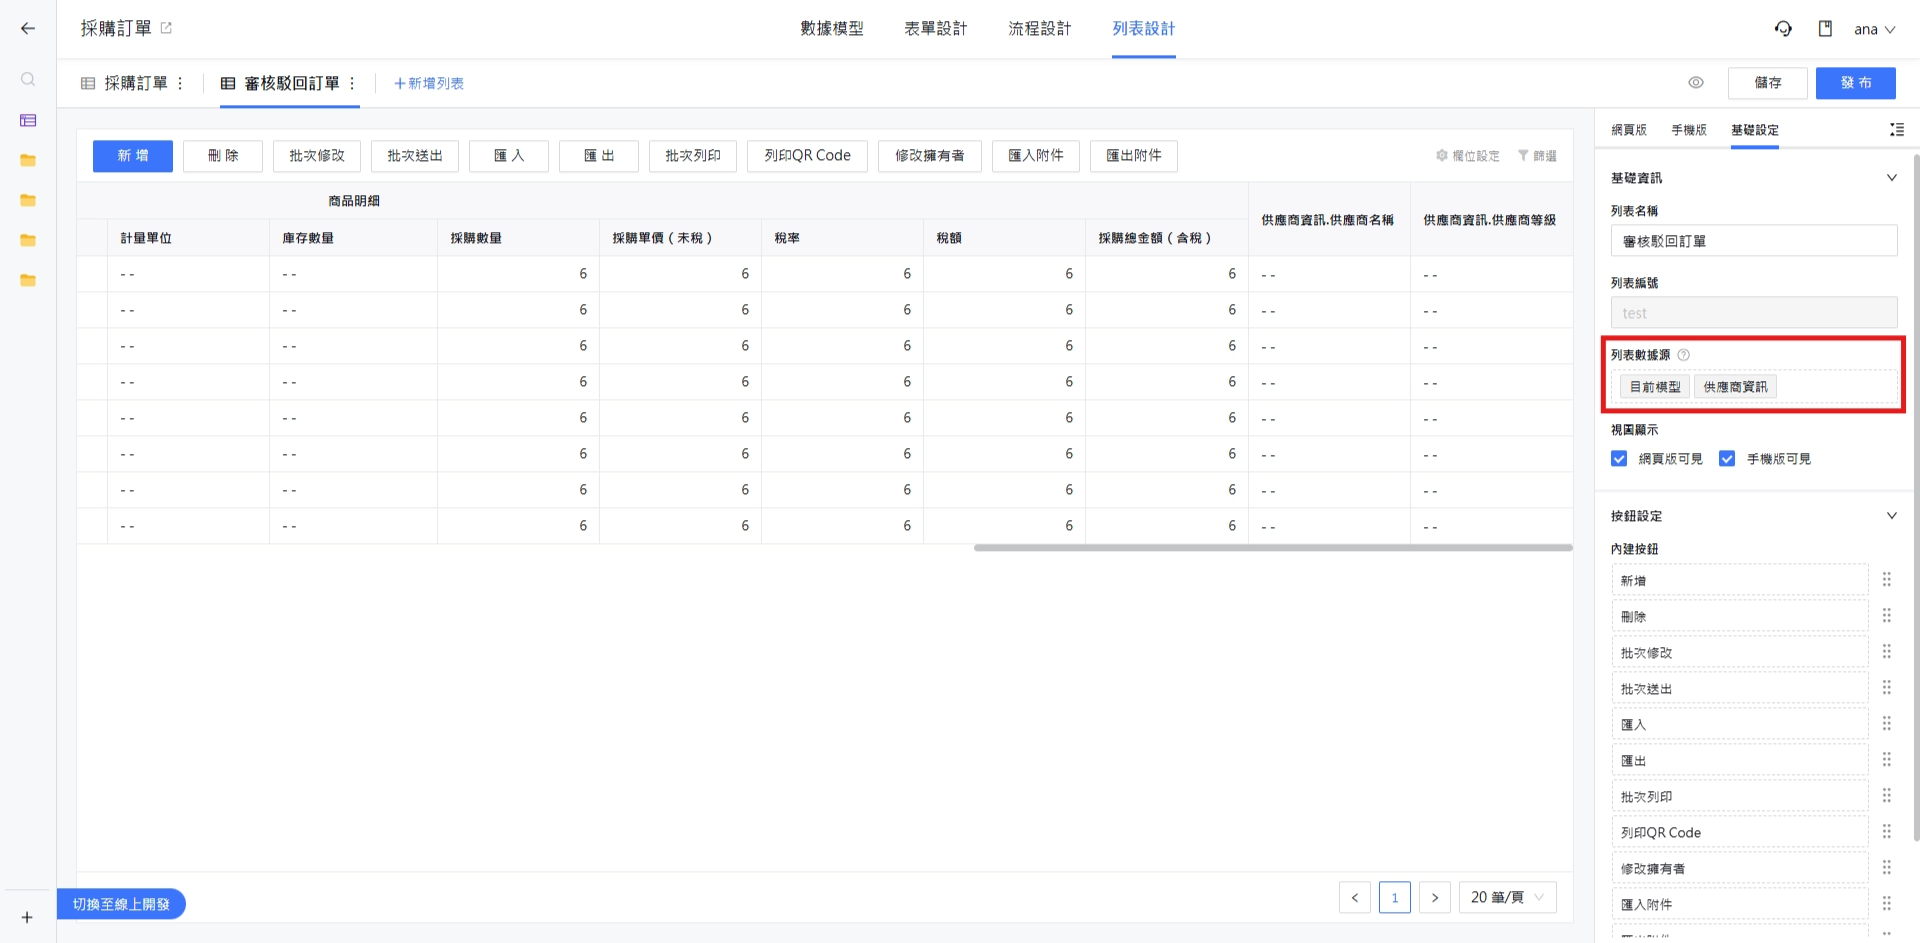Image resolution: width=1920 pixels, height=943 pixels.
Task: Click the 匯入附件 toolbar button
Action: (1036, 156)
